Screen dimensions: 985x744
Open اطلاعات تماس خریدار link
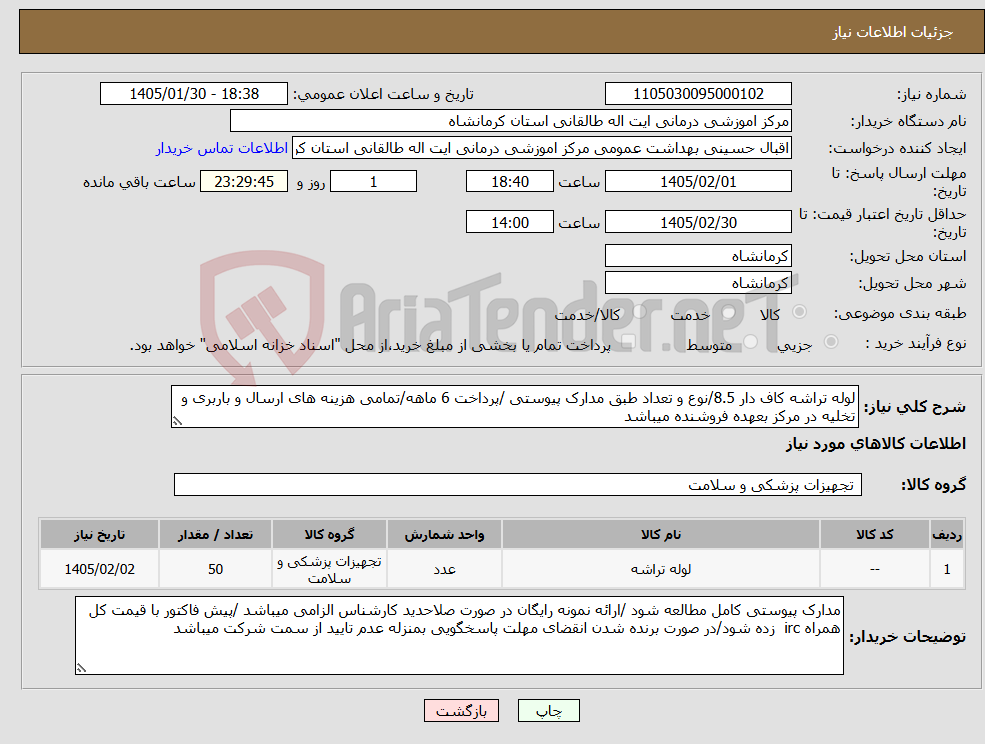pos(222,148)
